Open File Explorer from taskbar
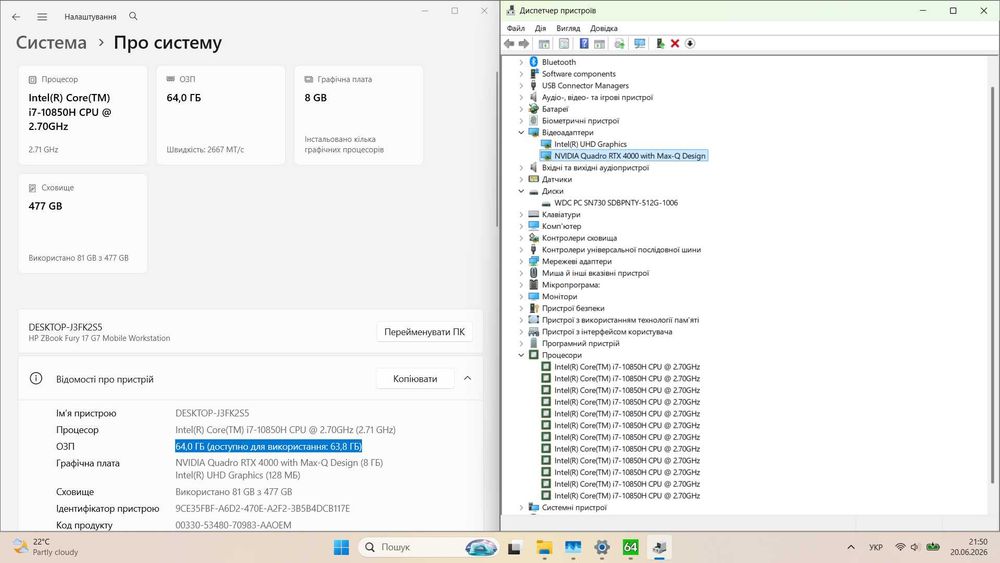Image resolution: width=1000 pixels, height=563 pixels. pos(544,547)
